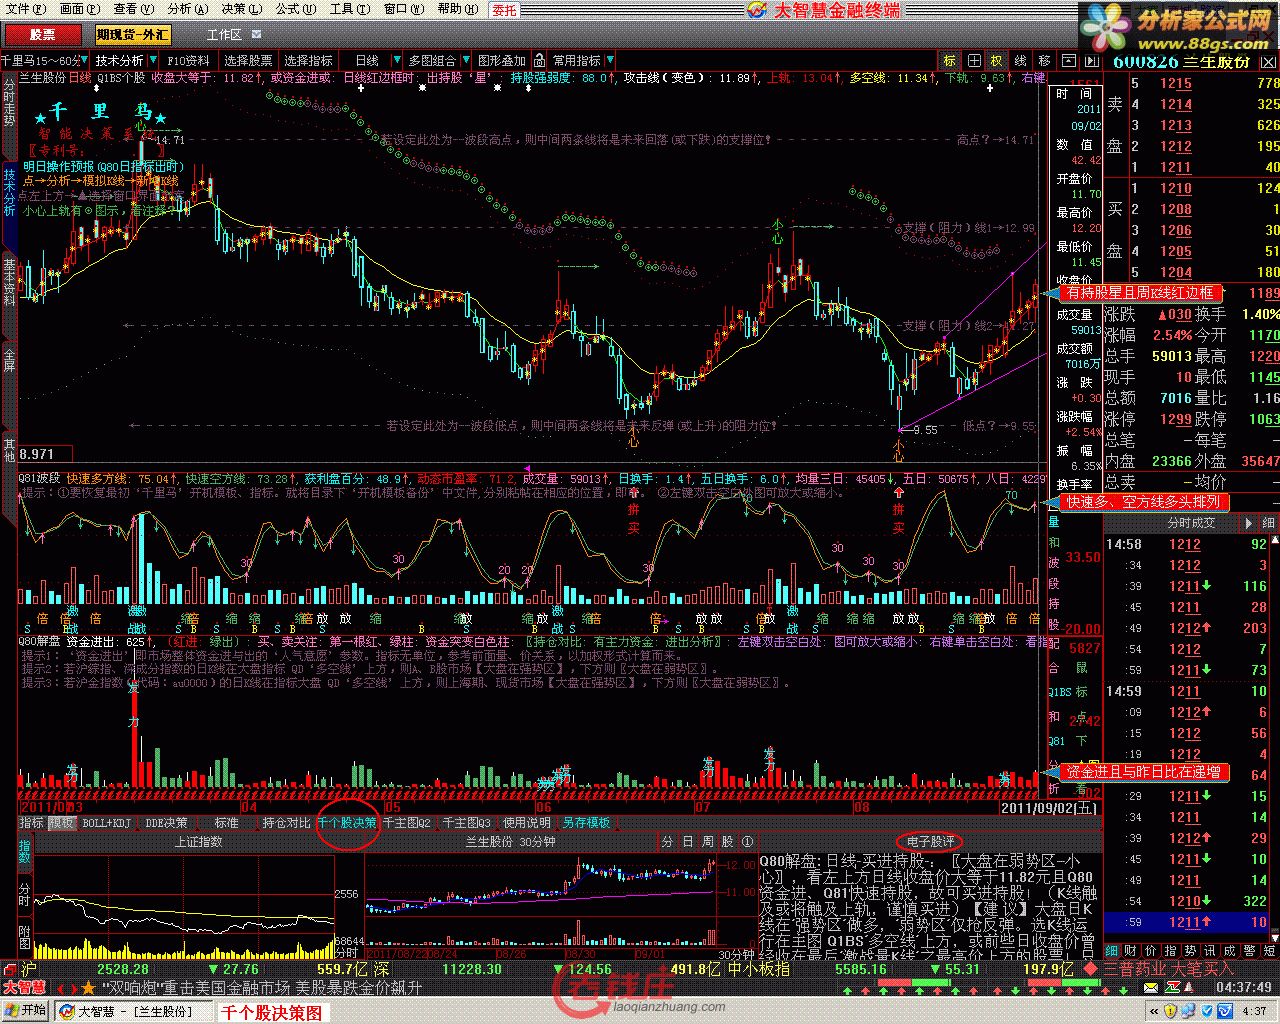Image resolution: width=1280 pixels, height=1024 pixels.
Task: Switch mini chart to 分 period
Action: point(668,842)
